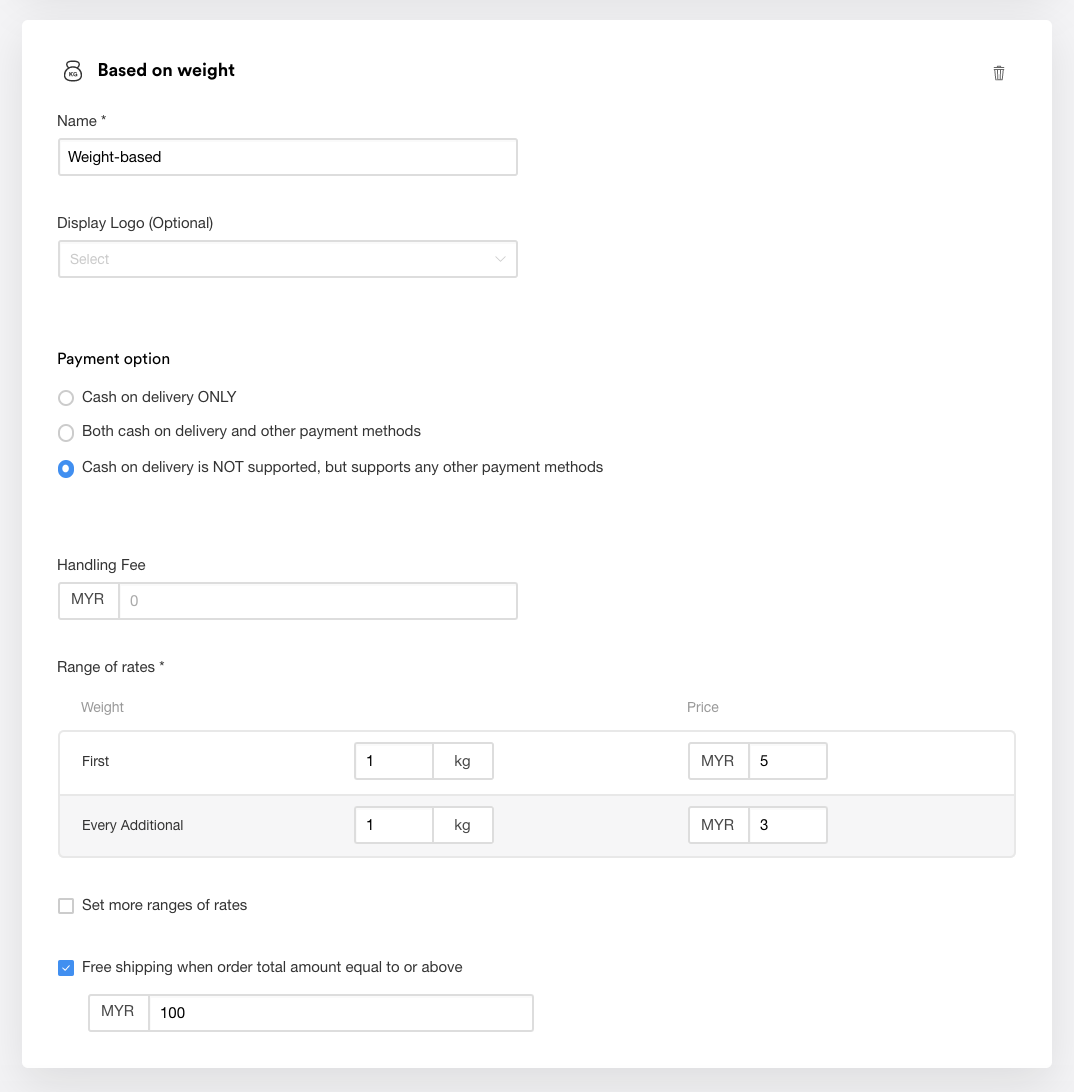
Task: Uncheck free shipping threshold checkbox
Action: pos(65,967)
